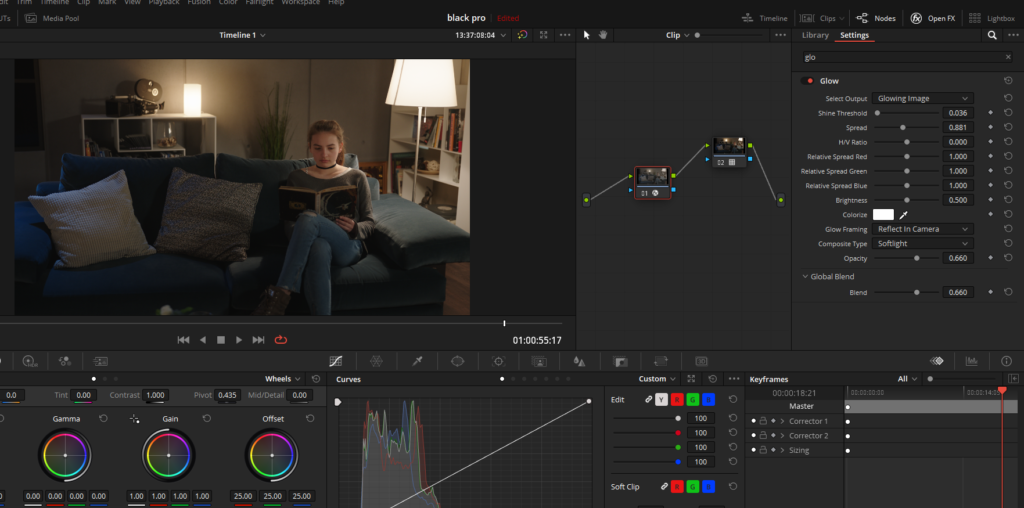Open the Information palette icon
Viewport: 1024px width, 508px height.
pyautogui.click(x=1006, y=360)
